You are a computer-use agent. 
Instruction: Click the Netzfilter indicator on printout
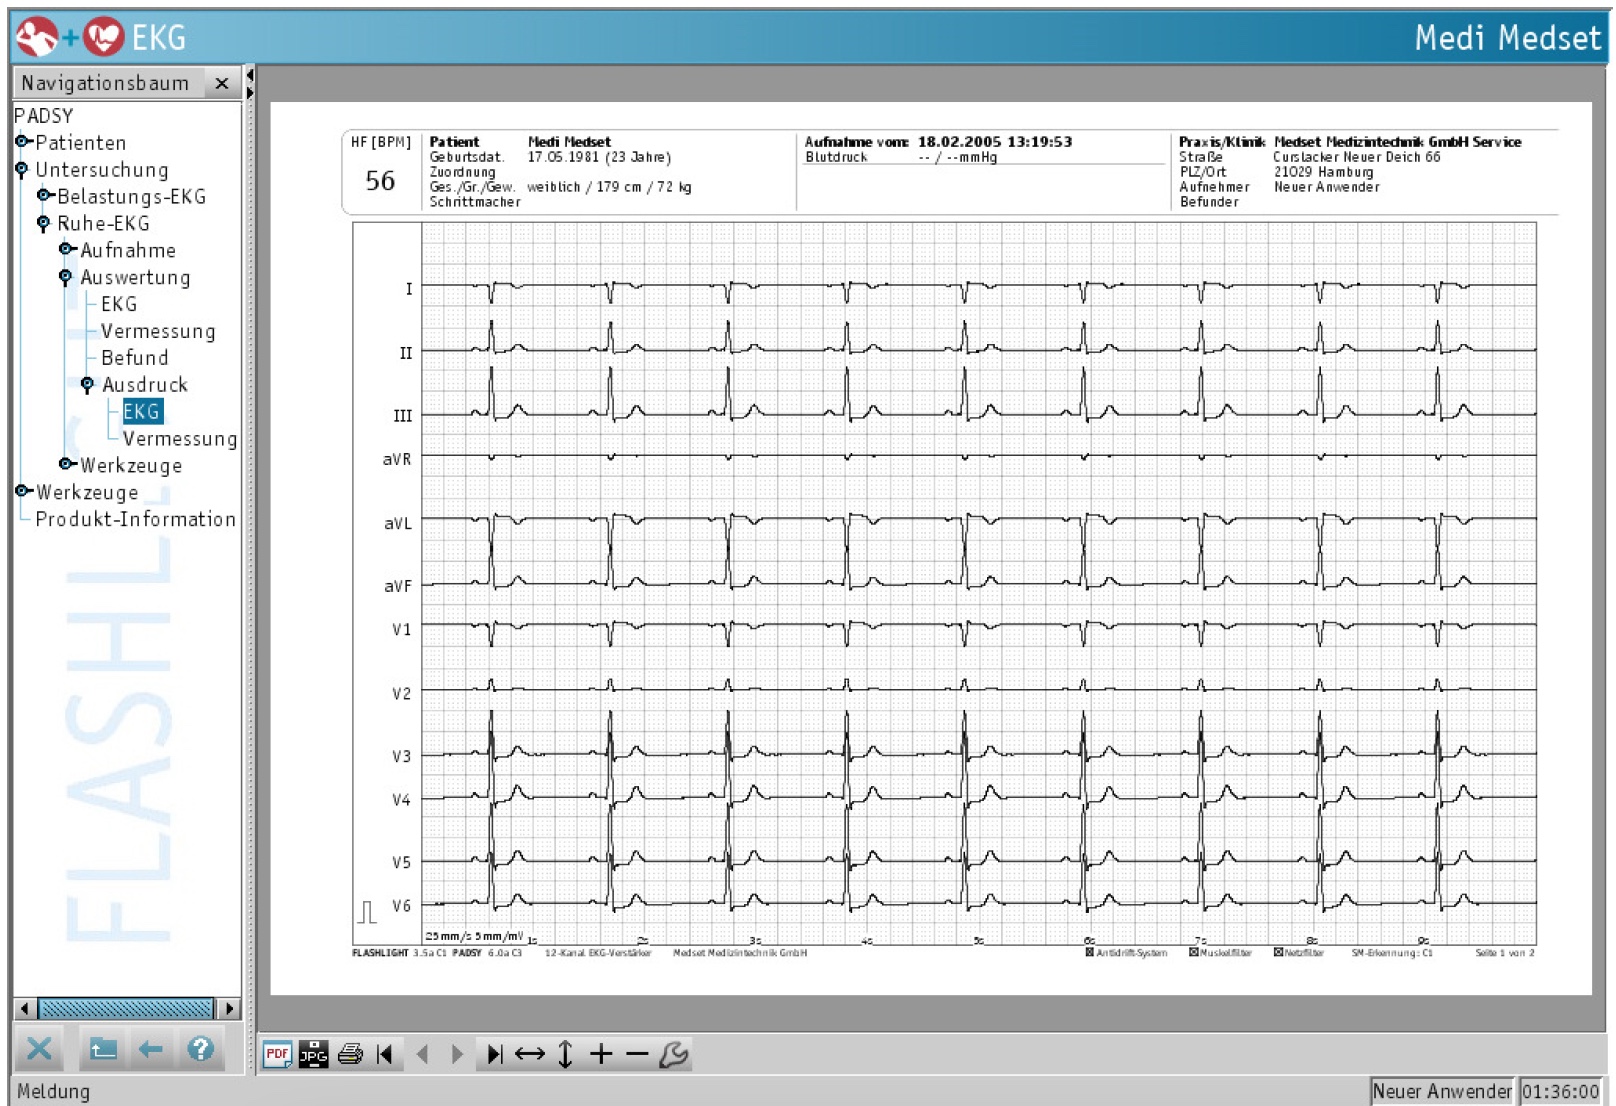click(x=1299, y=953)
